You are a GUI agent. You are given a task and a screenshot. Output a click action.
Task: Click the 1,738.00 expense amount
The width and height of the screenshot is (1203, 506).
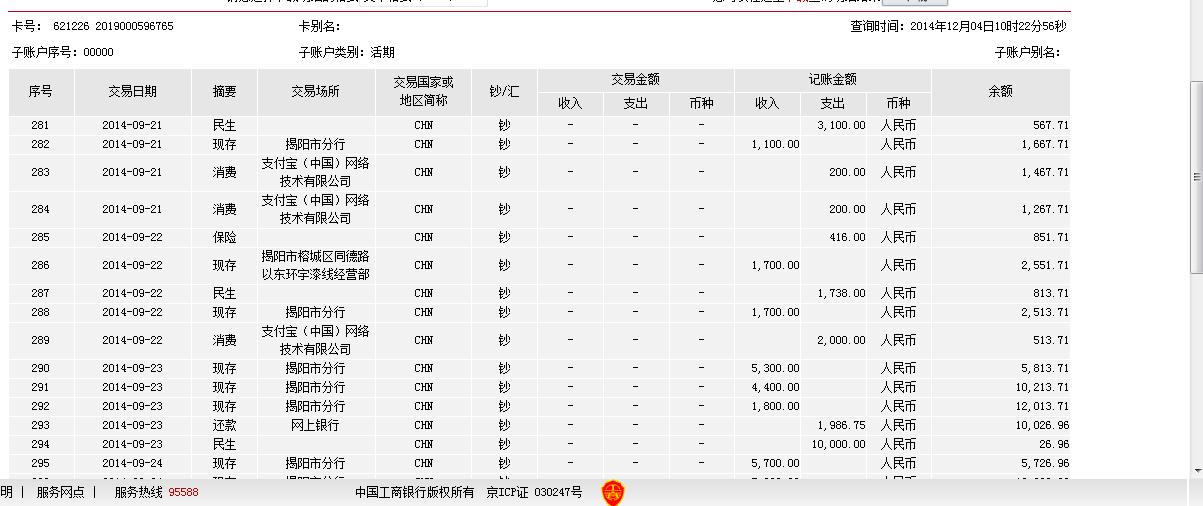point(841,293)
